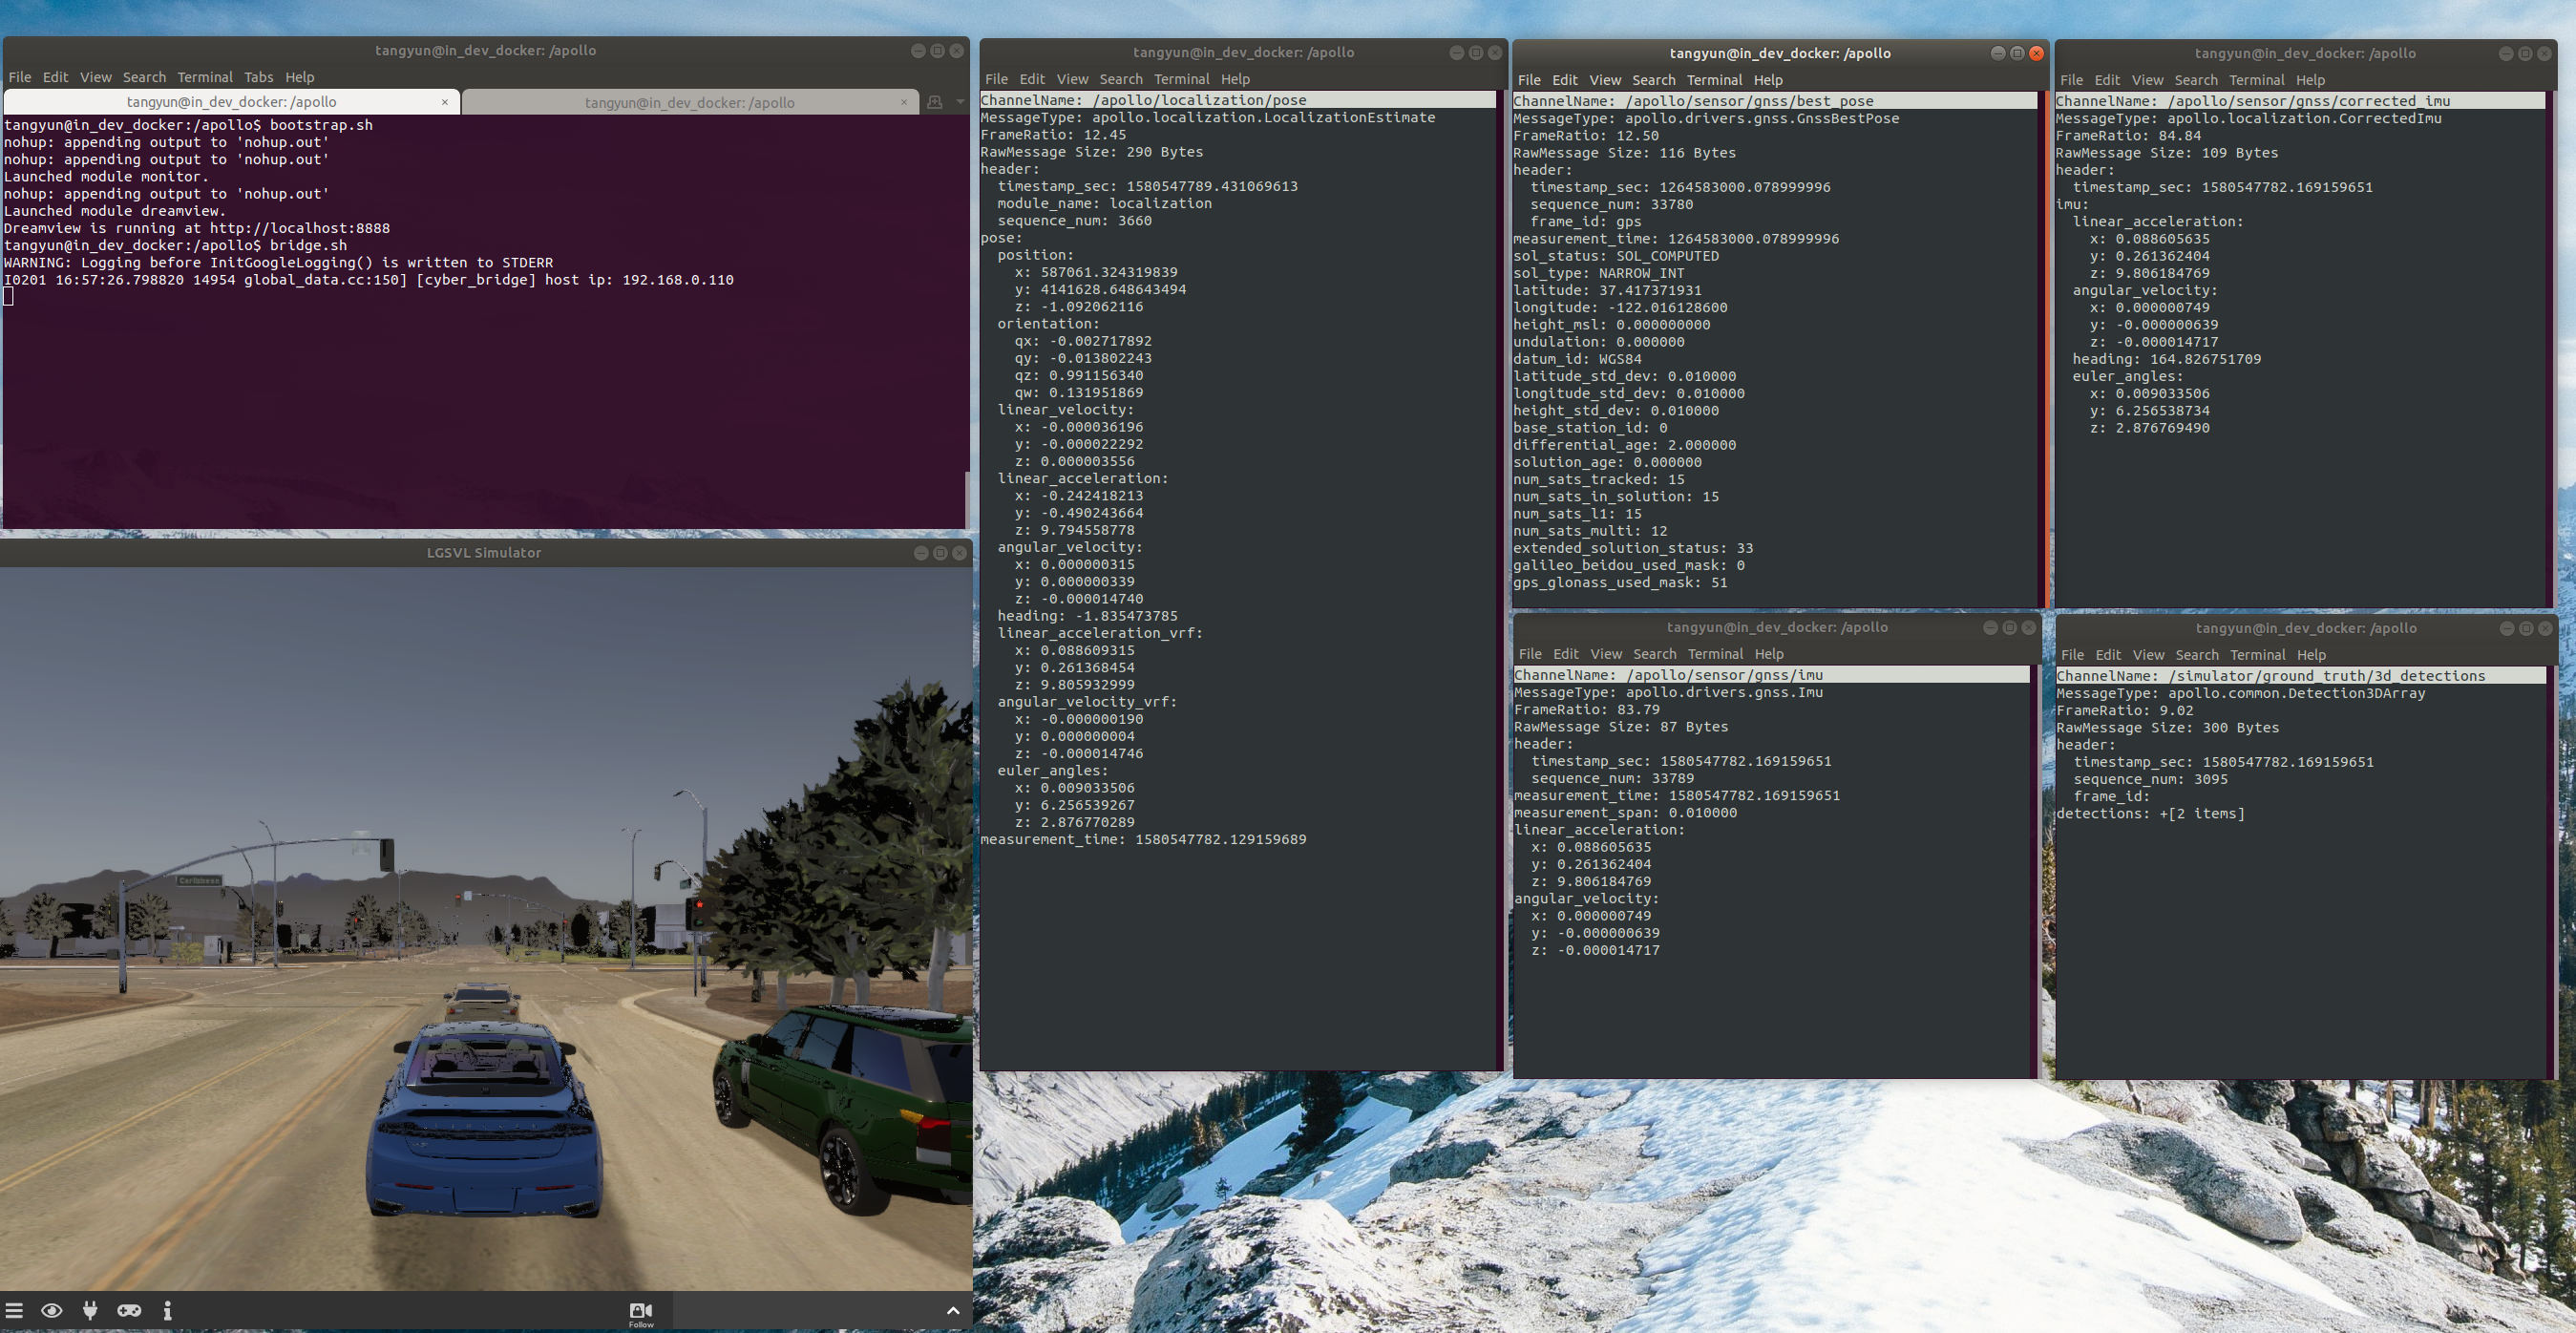
Task: Open View menu in corrected_imu terminal
Action: [x=2148, y=80]
